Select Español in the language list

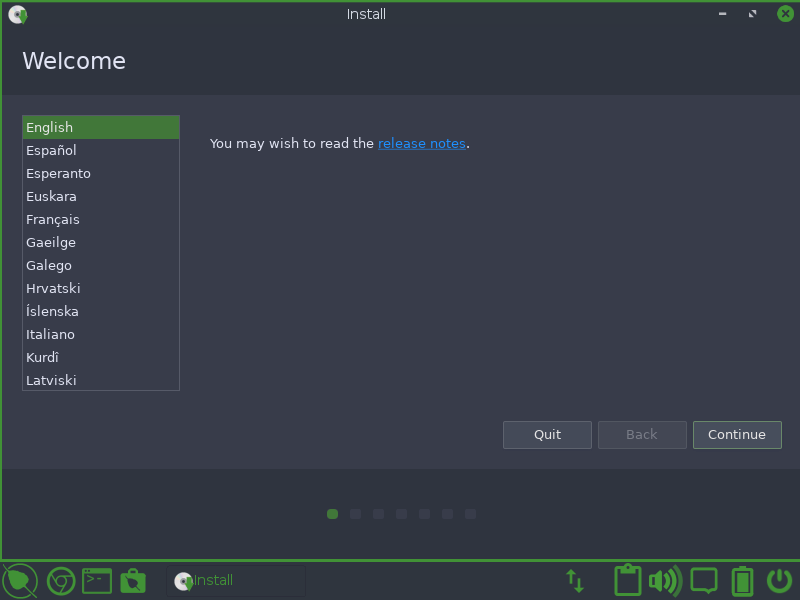(101, 151)
